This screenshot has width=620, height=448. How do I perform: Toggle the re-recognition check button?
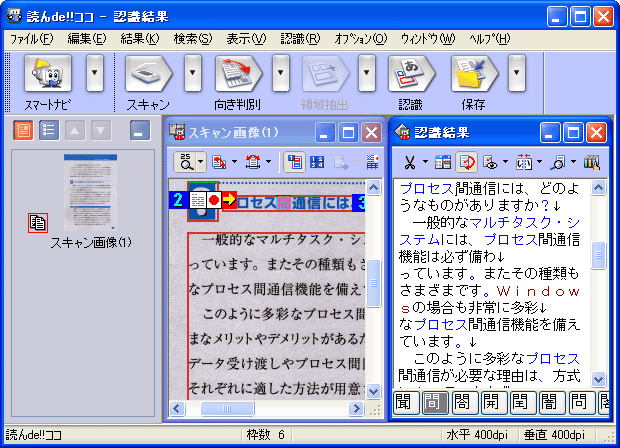466,162
